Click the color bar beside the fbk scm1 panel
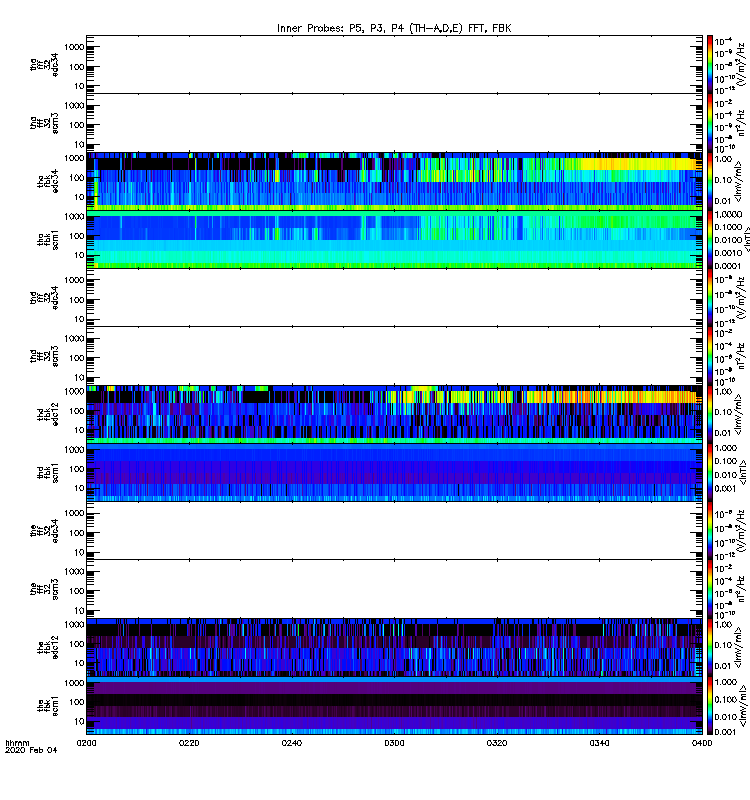 pyautogui.click(x=710, y=706)
